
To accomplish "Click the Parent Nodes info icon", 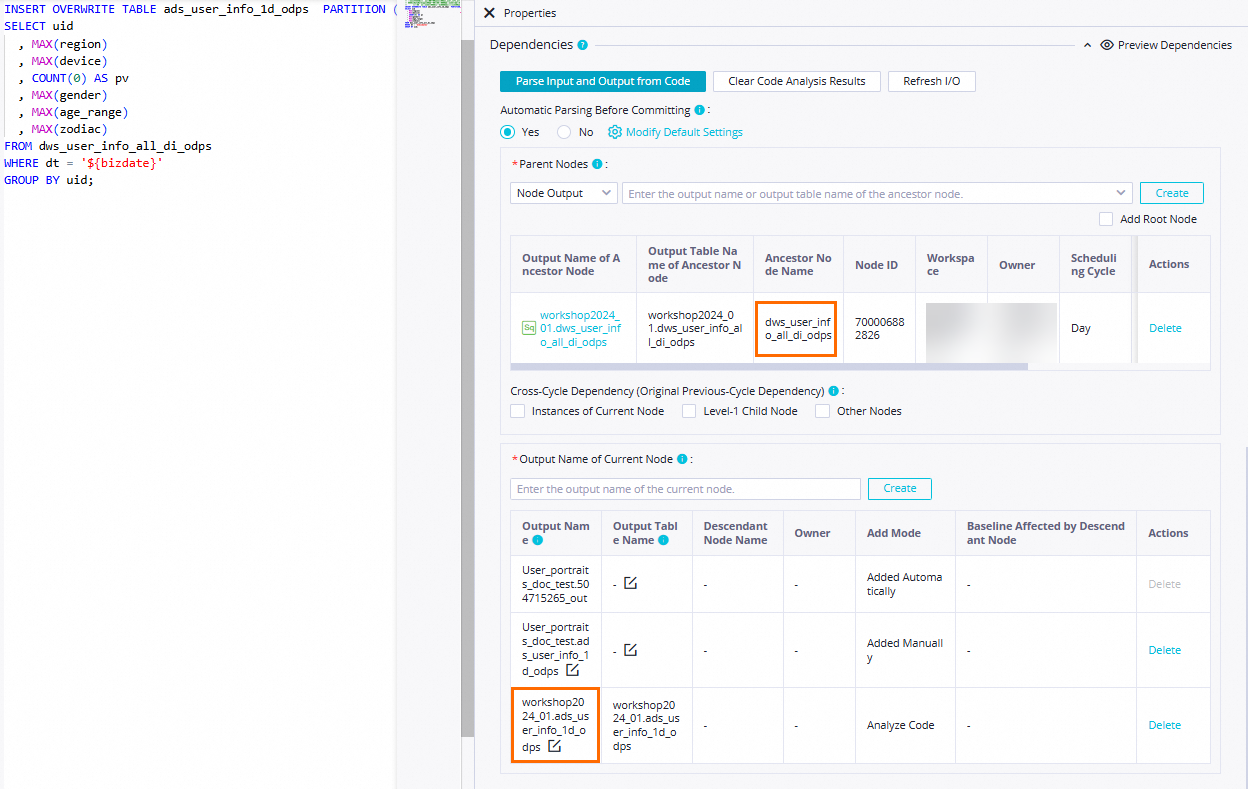I will tap(597, 164).
